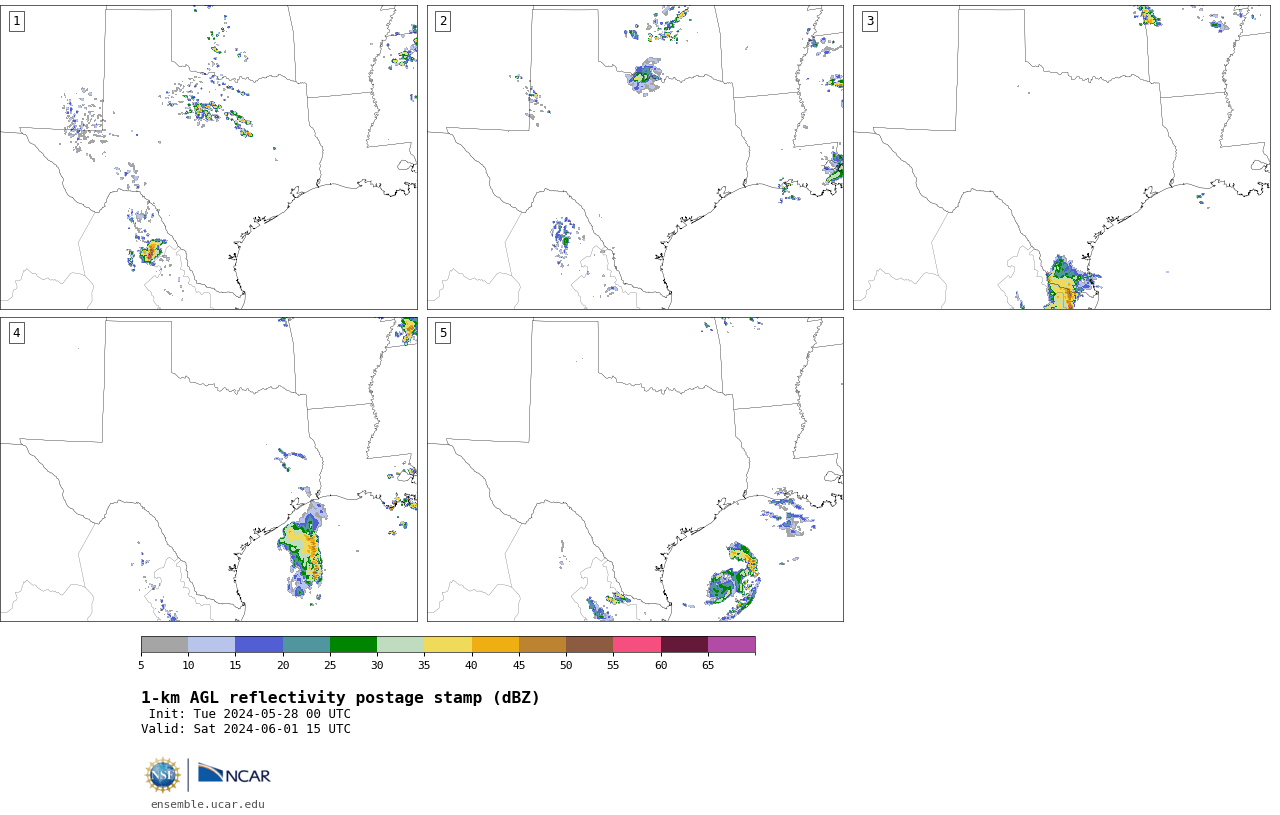
Task: Open ensemble member 5 reflectivity map
Action: pyautogui.click(x=635, y=469)
